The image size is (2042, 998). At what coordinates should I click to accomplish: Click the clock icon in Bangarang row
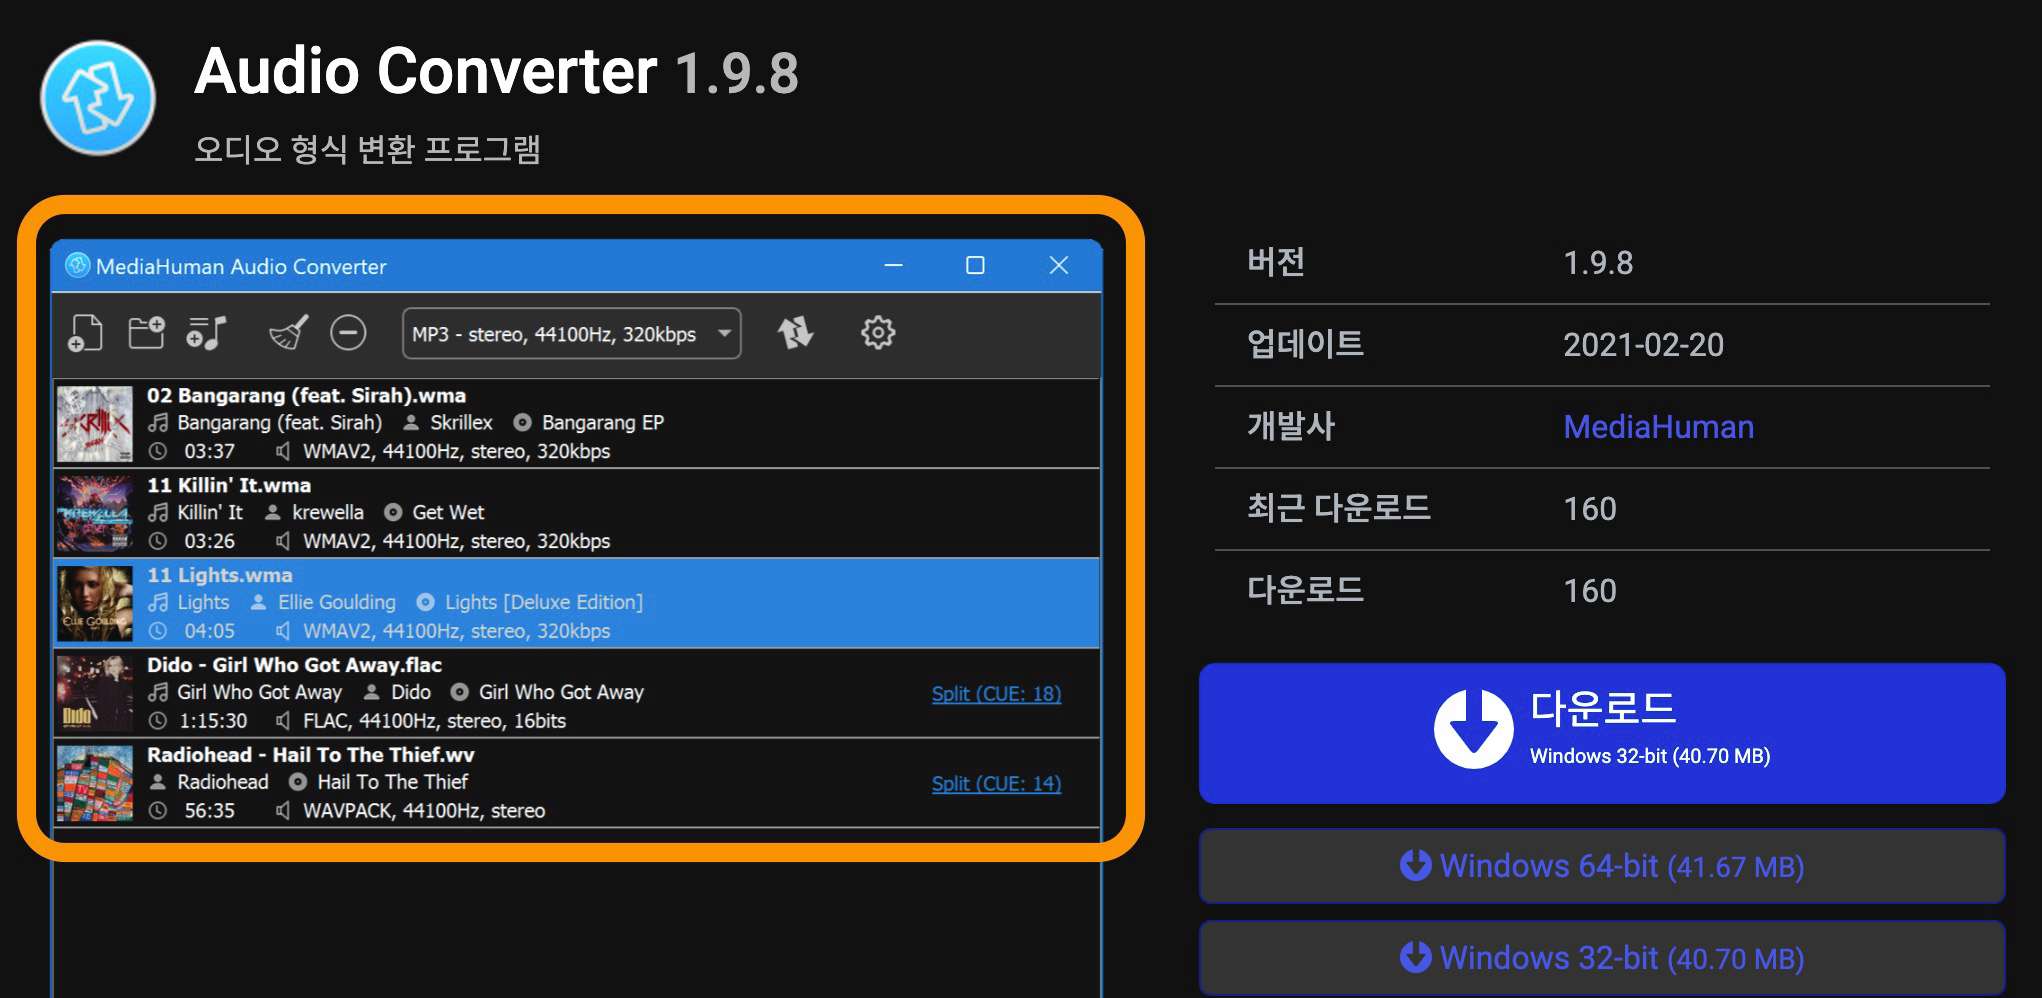(158, 451)
